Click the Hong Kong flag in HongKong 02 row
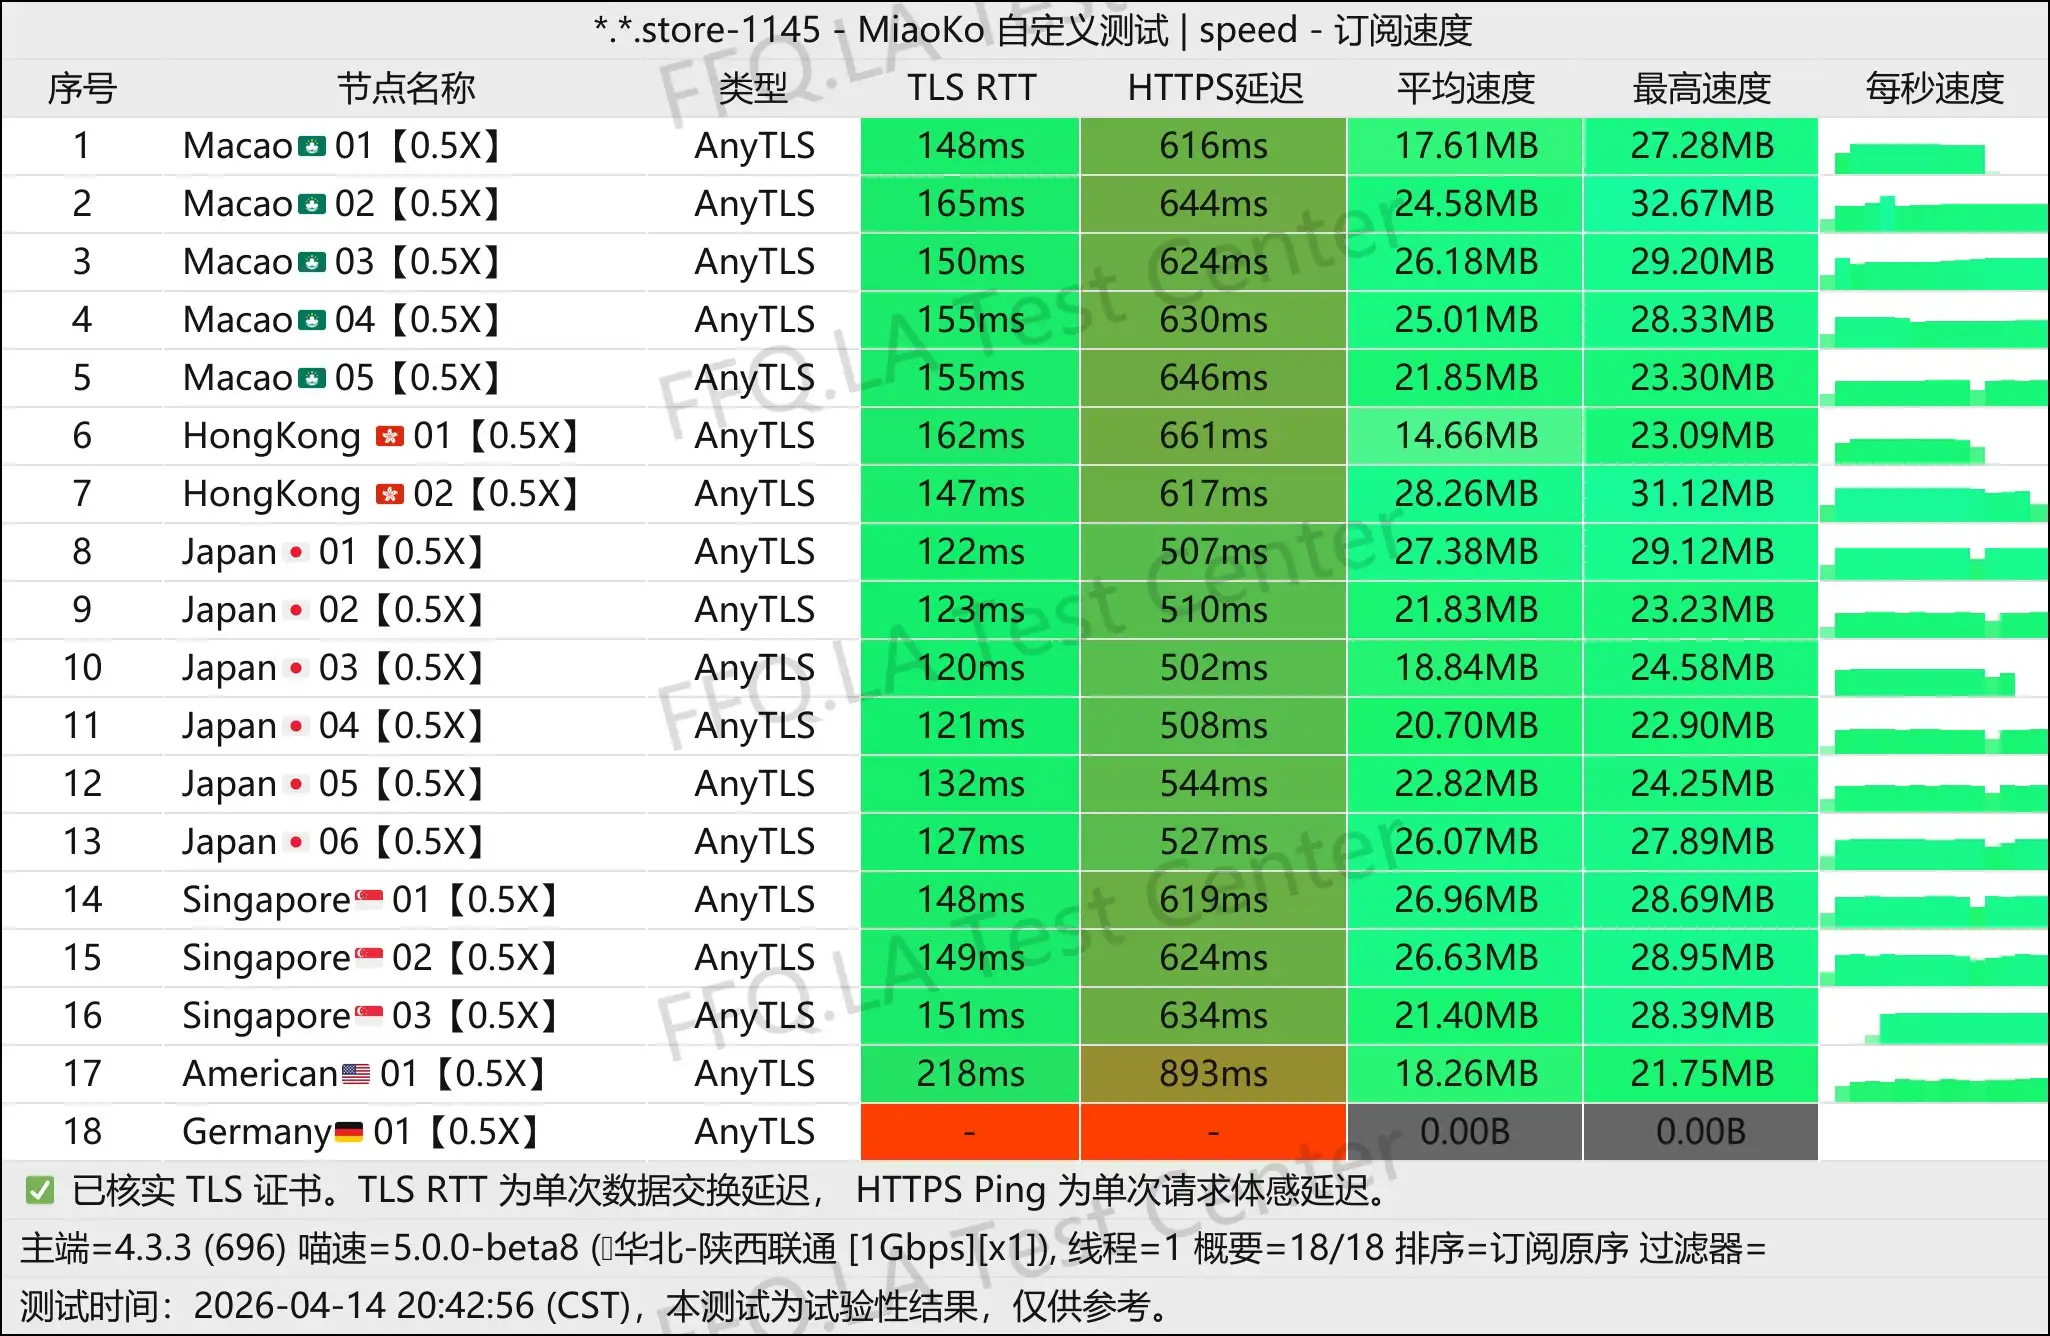2050x1336 pixels. point(390,495)
